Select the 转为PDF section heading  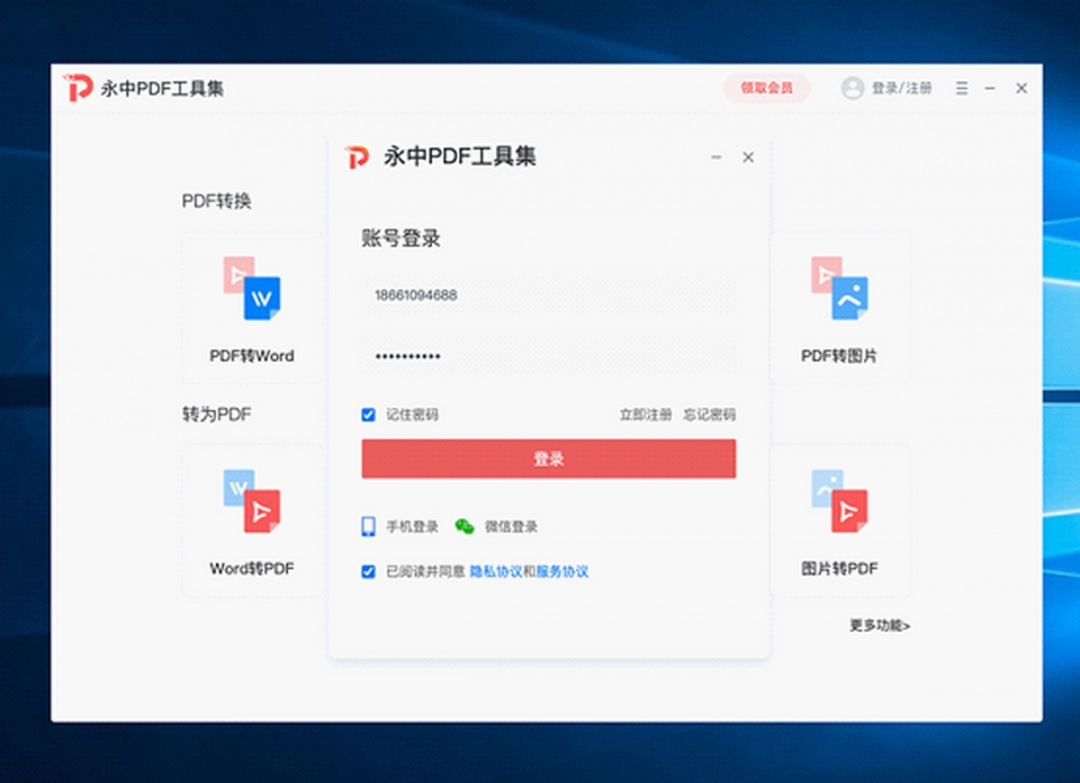pos(215,414)
